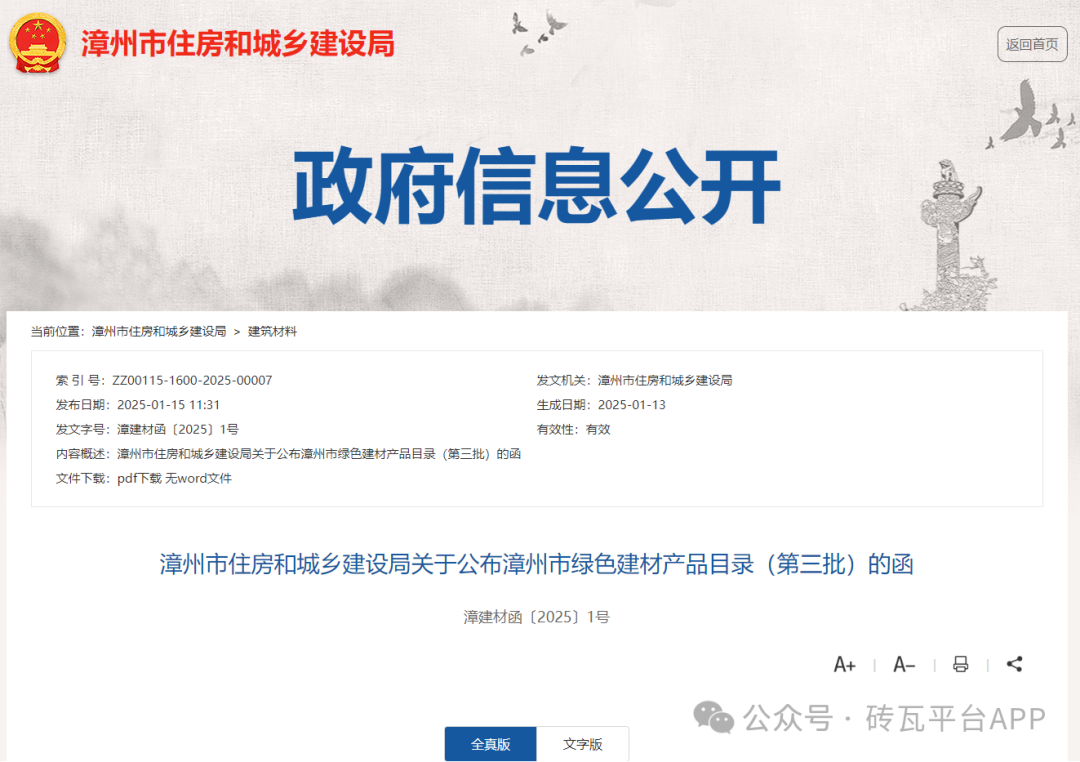Screen dimensions: 1080x762
Task: Switch to the 文字版 tab
Action: (582, 744)
